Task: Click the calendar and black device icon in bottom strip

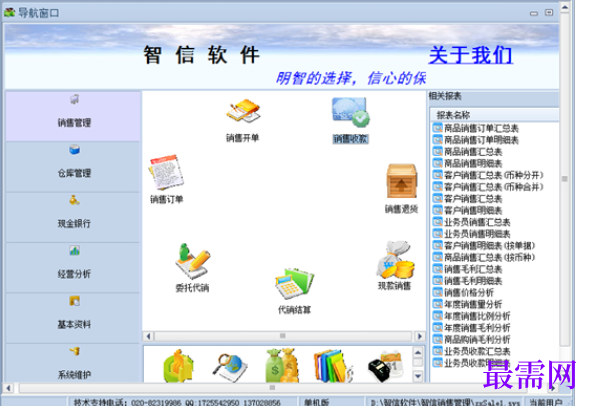Action: click(386, 366)
